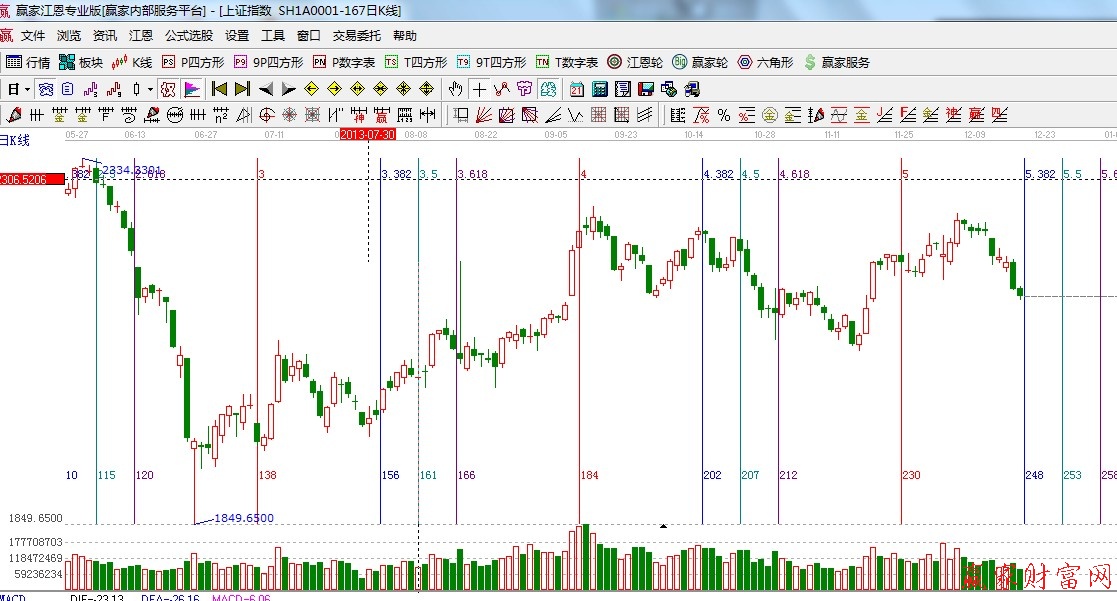Expand the 日 period dropdown arrow
This screenshot has height=601, width=1117.
point(27,89)
